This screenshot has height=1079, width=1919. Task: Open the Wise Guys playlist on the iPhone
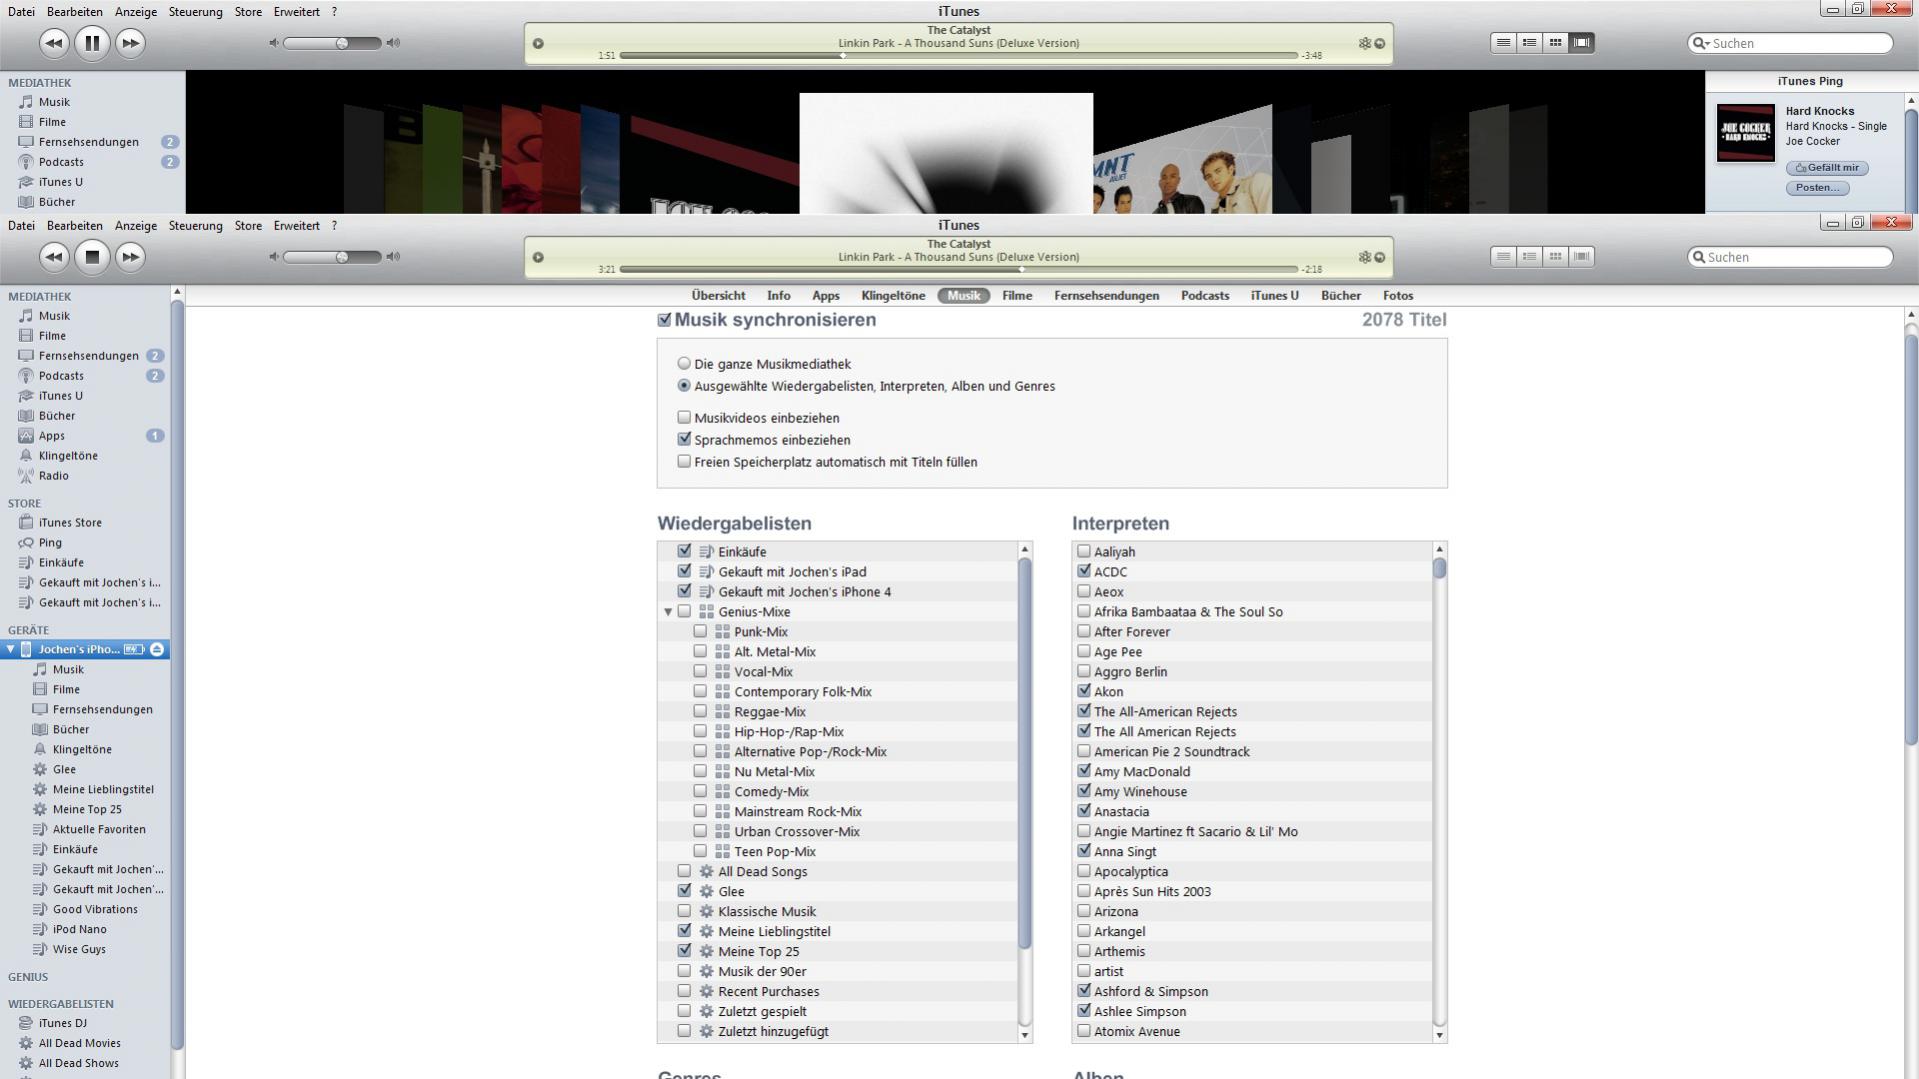pos(79,950)
